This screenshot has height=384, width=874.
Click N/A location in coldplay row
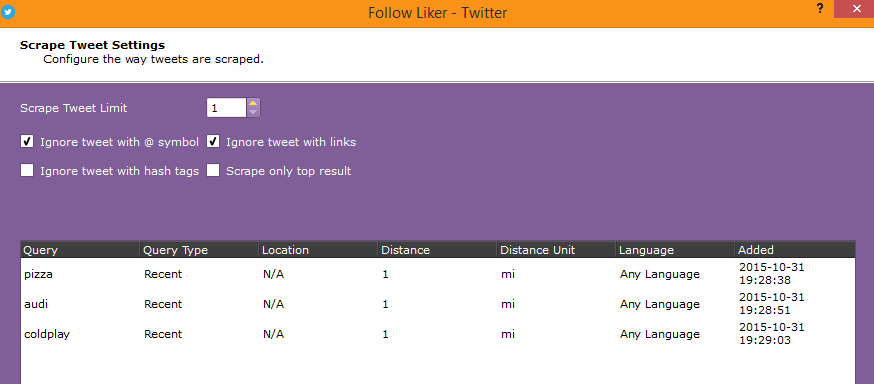click(273, 334)
